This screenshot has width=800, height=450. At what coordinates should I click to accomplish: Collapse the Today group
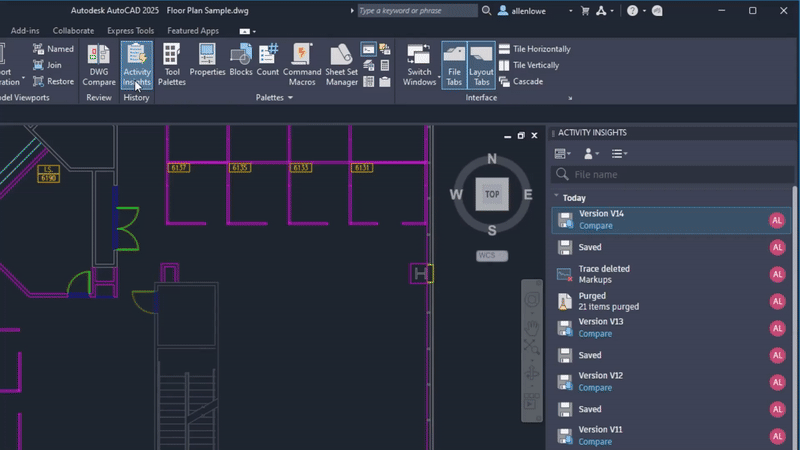[x=556, y=196]
